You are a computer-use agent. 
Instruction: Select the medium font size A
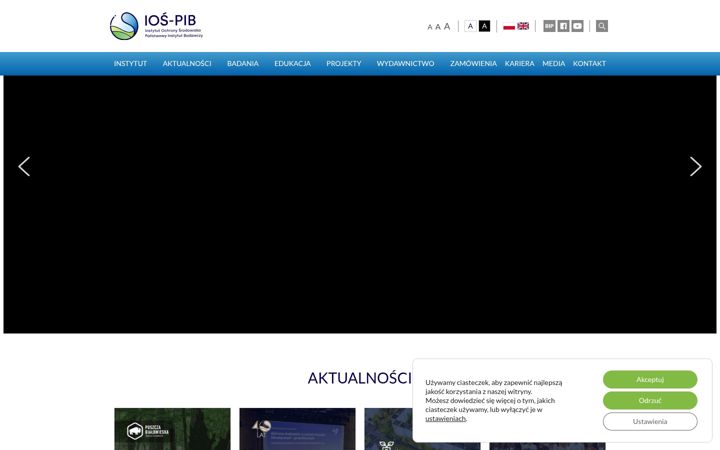[438, 27]
